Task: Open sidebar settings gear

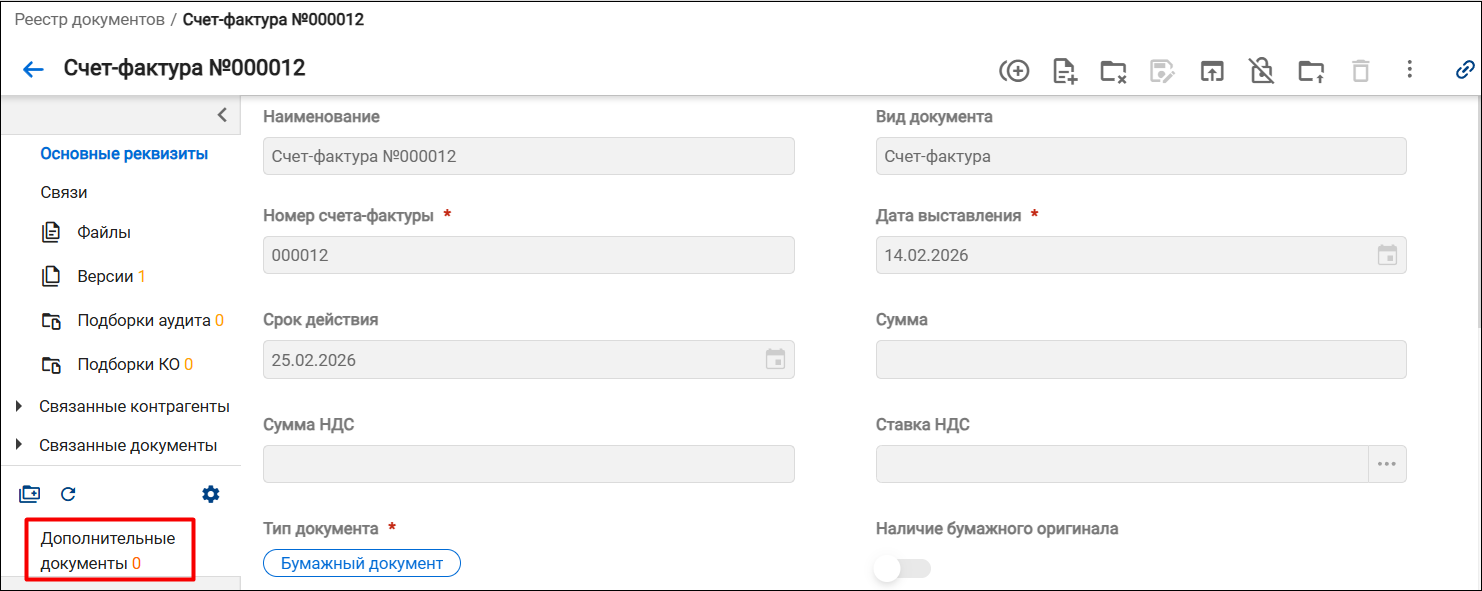Action: pos(211,494)
